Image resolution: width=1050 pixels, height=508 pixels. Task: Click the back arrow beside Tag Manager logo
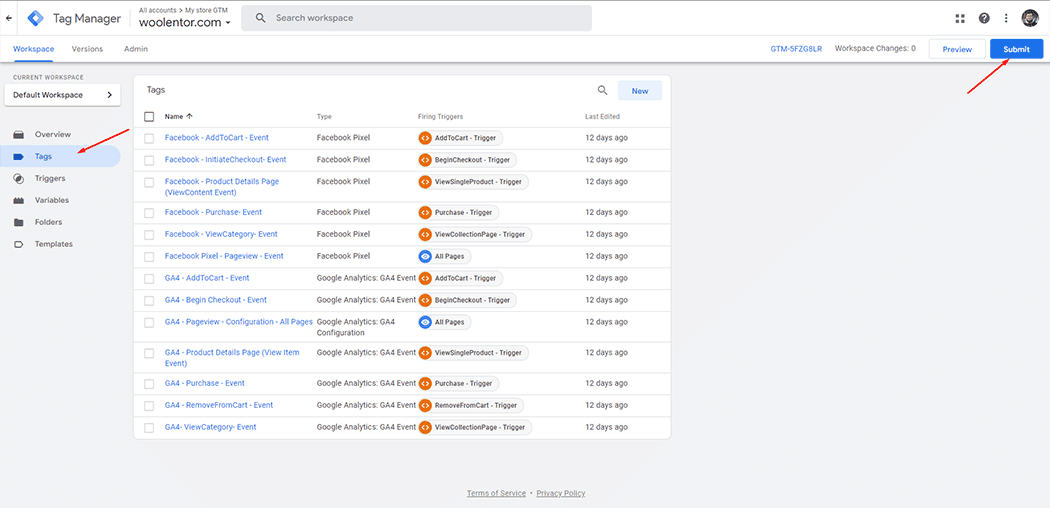click(x=8, y=18)
